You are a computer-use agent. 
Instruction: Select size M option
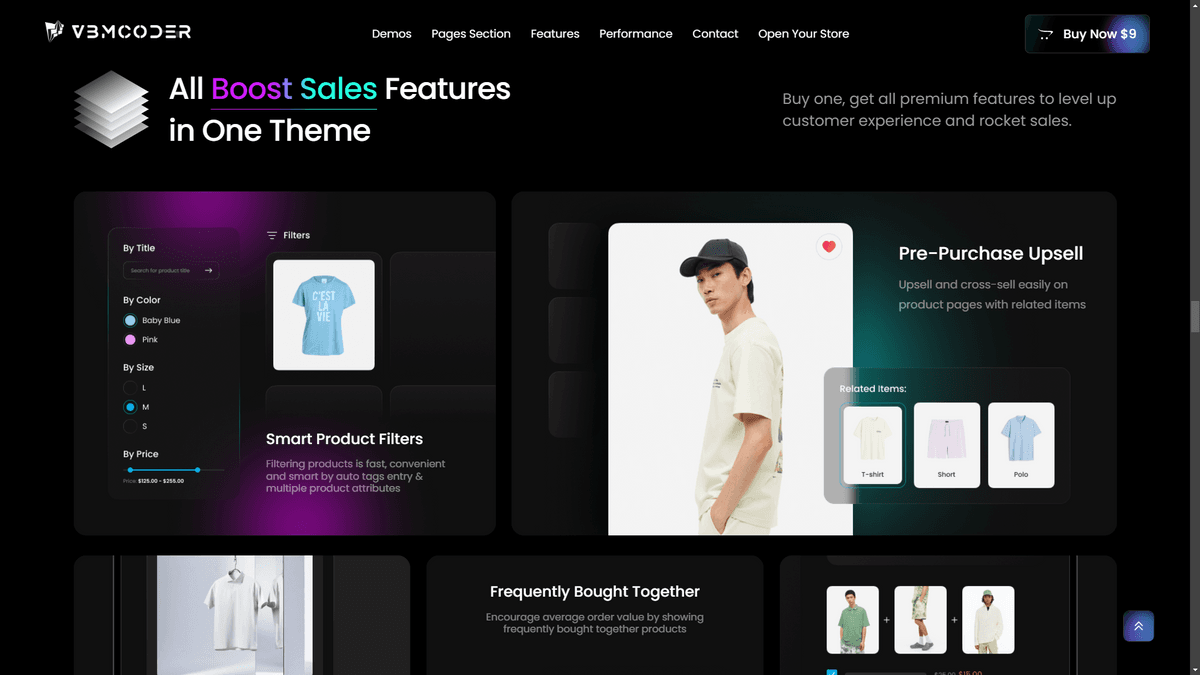click(x=130, y=407)
